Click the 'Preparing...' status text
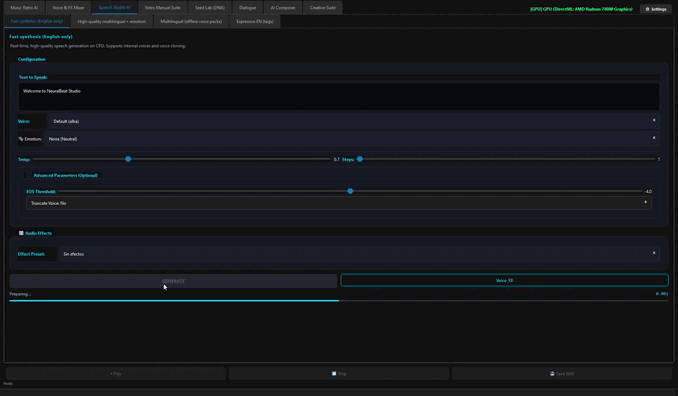This screenshot has width=678, height=396. 20,294
